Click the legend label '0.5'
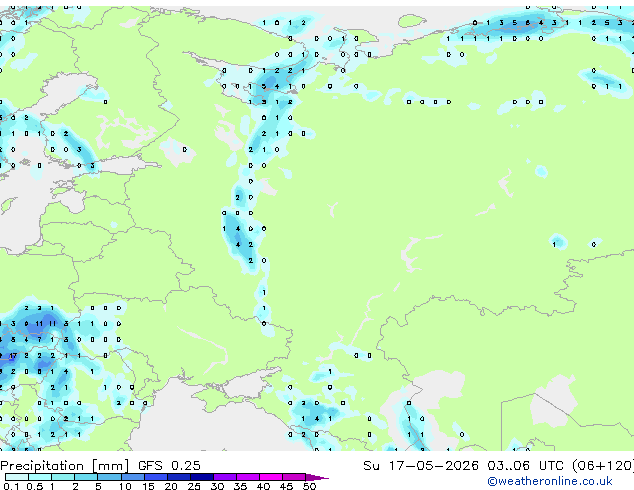The height and width of the screenshot is (490, 634). click(34, 486)
